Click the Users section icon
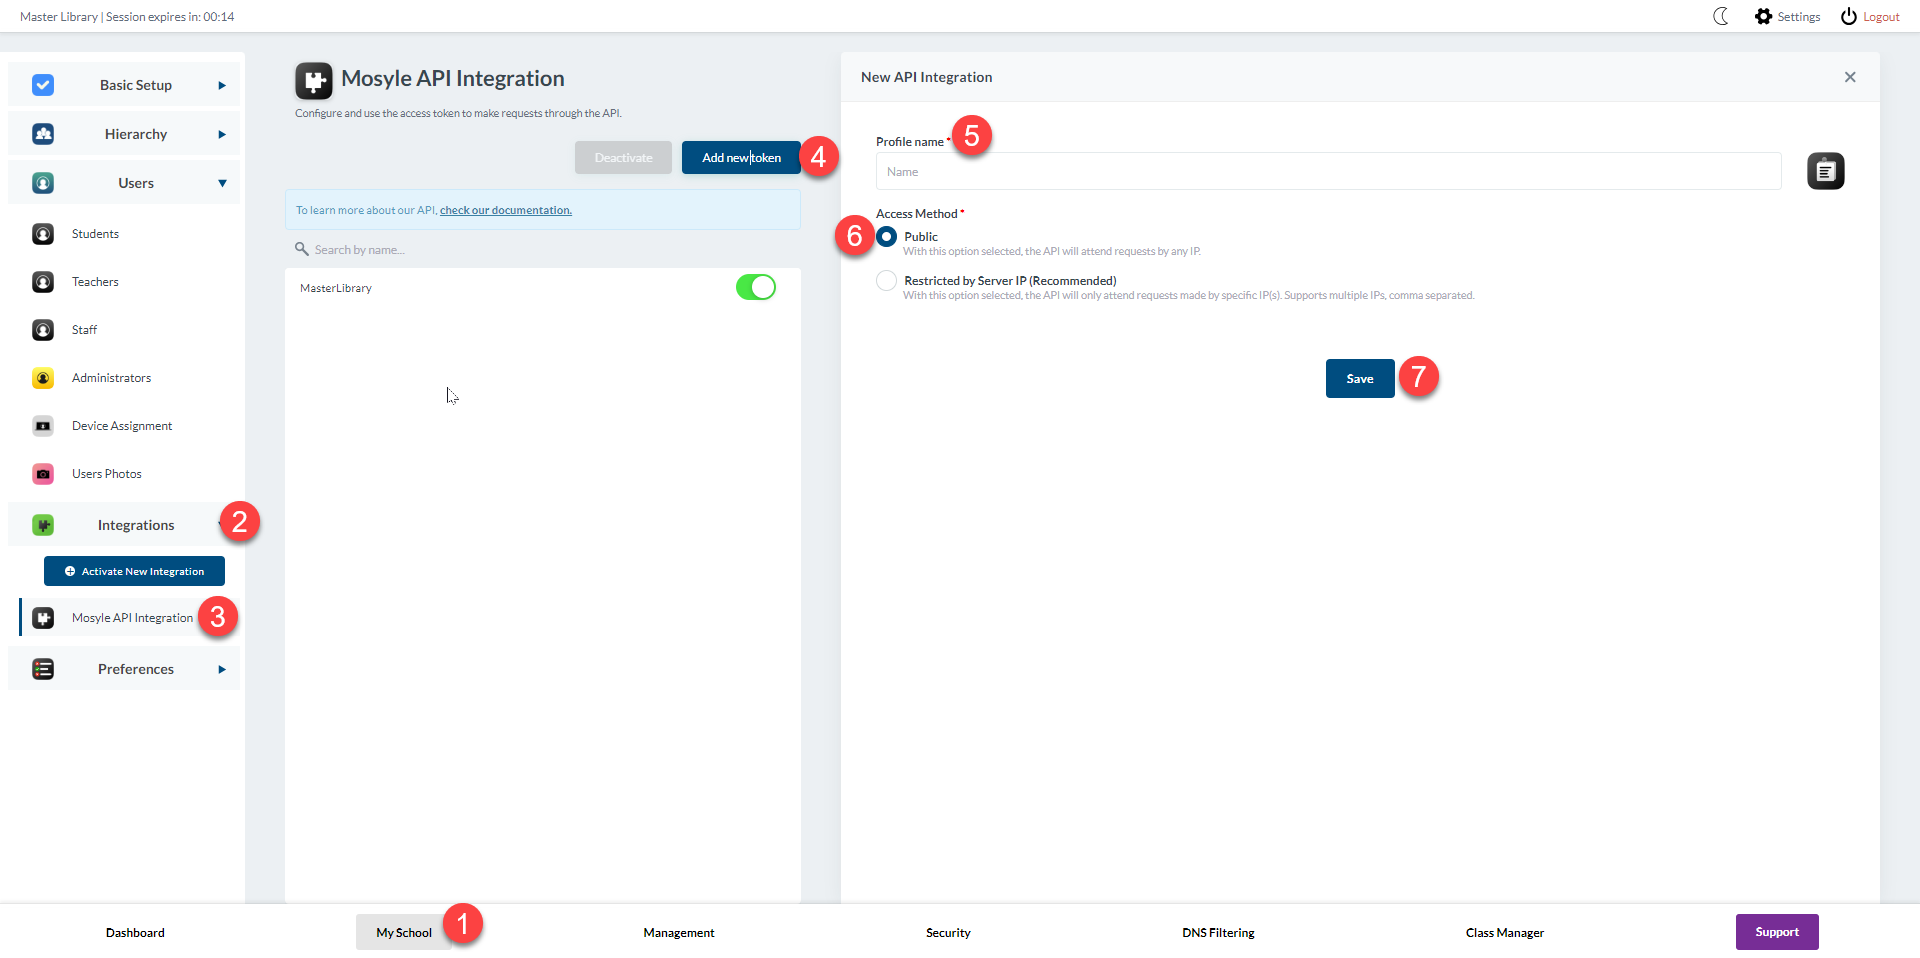Screen dimensions: 1920x958 pos(43,183)
